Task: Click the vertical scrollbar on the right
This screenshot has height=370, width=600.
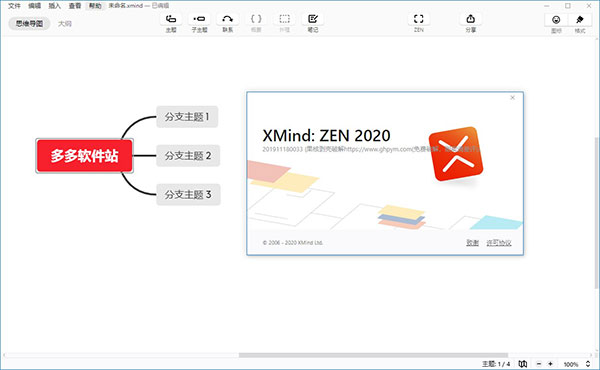Action: tap(597, 213)
